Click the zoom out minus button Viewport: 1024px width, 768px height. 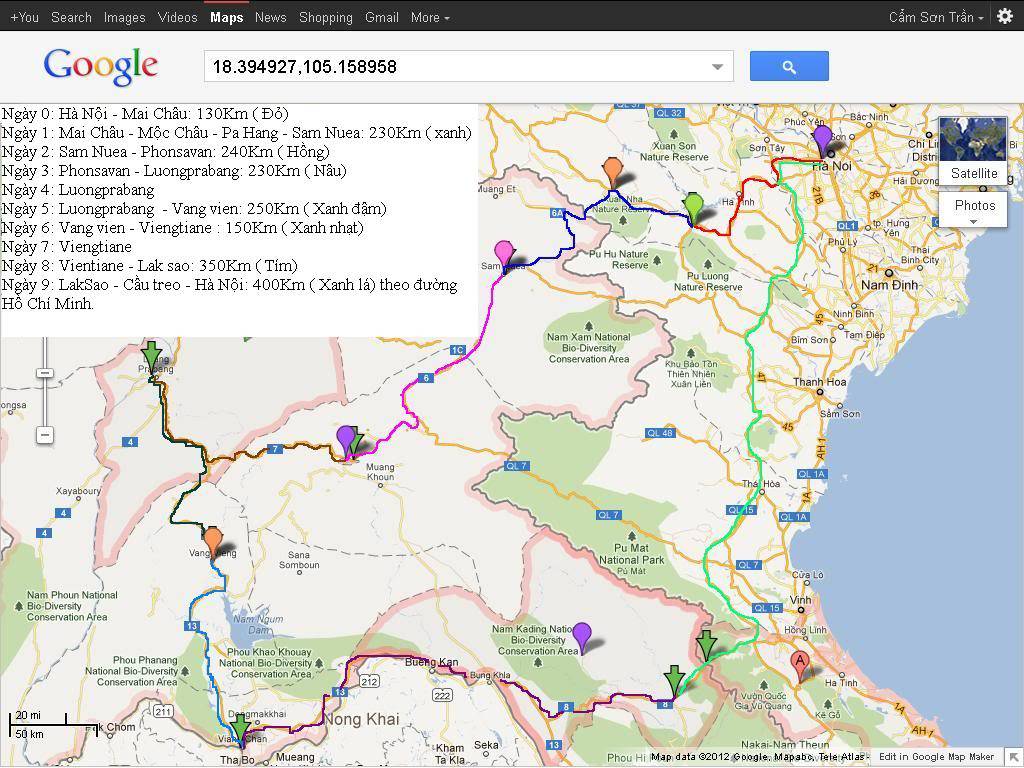(x=44, y=434)
